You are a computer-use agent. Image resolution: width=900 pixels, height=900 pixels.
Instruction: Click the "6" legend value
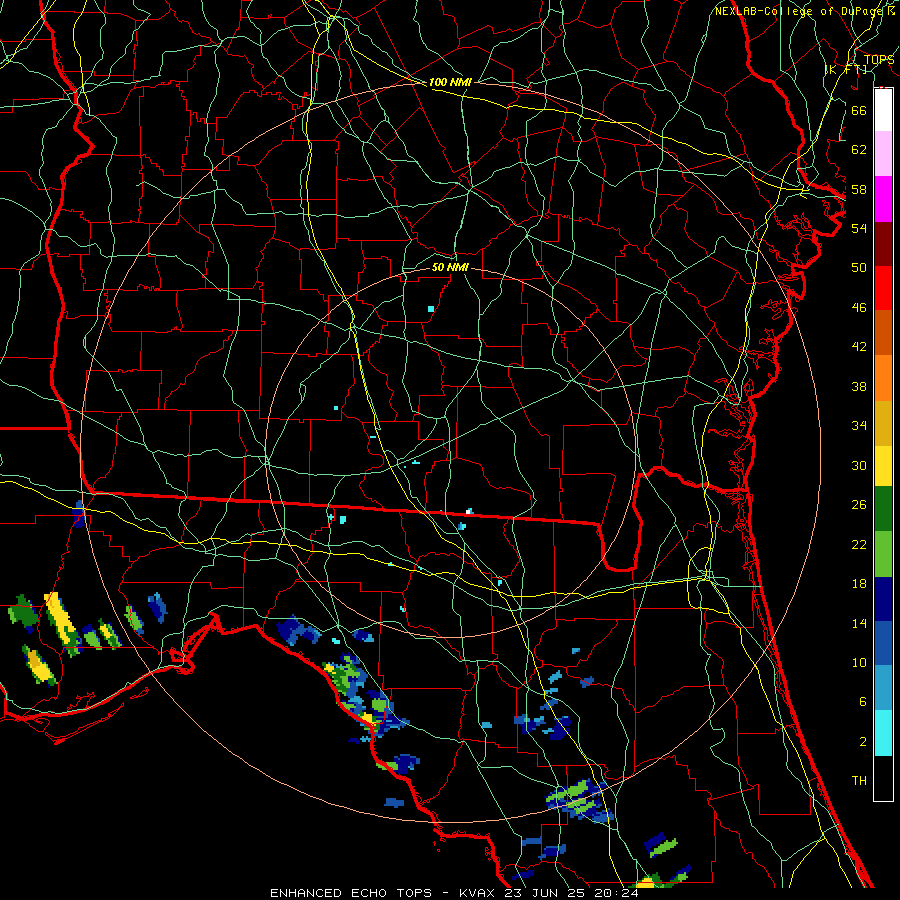pyautogui.click(x=862, y=702)
